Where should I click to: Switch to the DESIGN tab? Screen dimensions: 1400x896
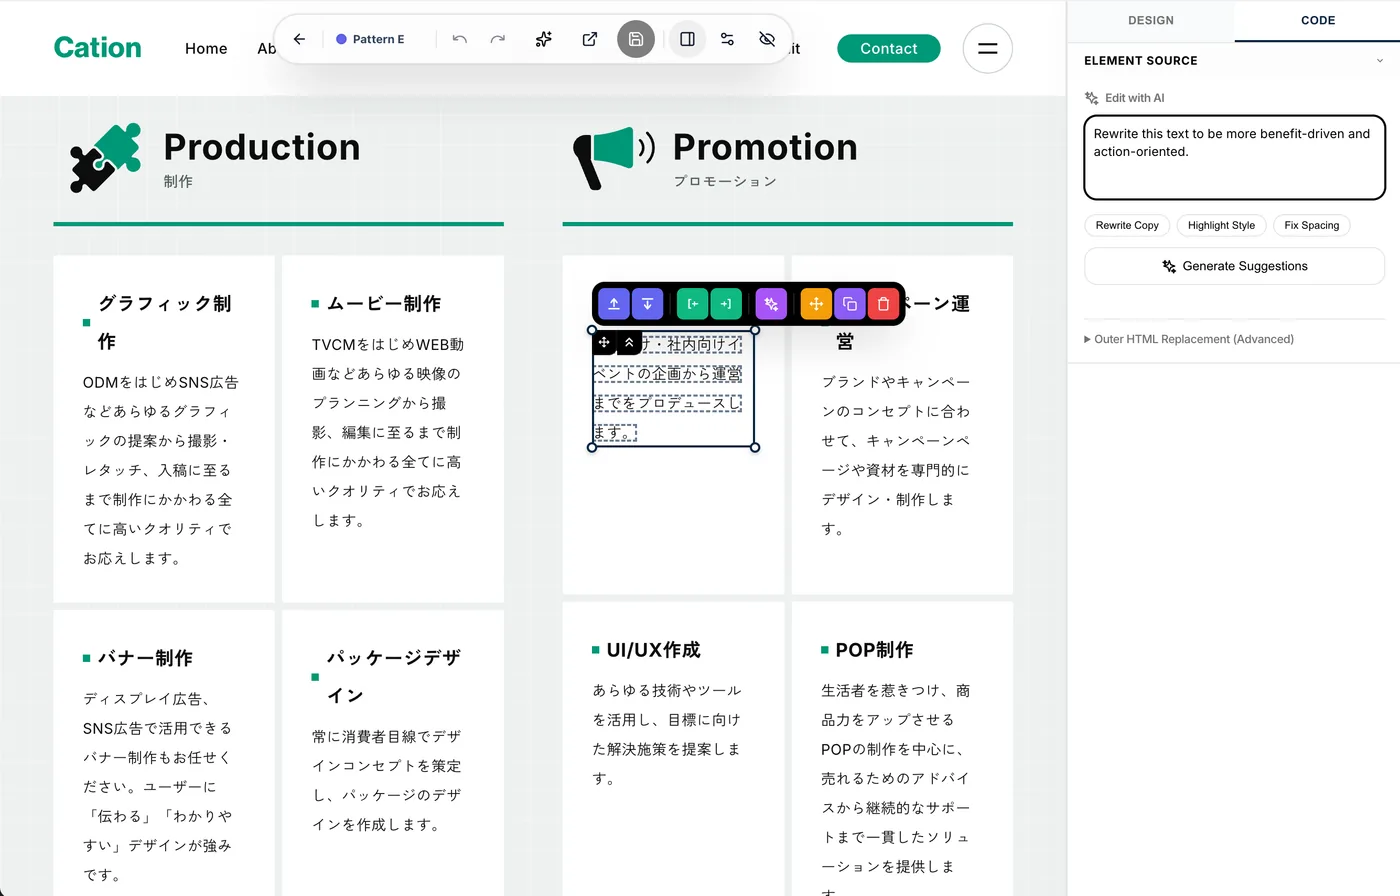(1151, 20)
